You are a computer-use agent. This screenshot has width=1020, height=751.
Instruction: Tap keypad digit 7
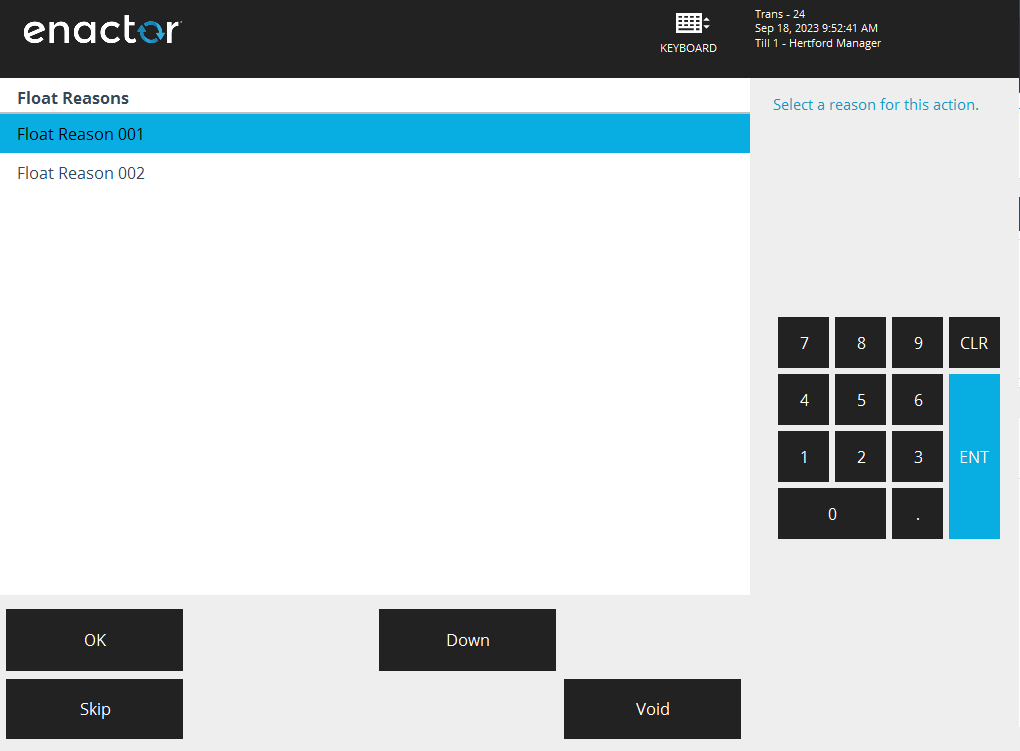point(803,342)
